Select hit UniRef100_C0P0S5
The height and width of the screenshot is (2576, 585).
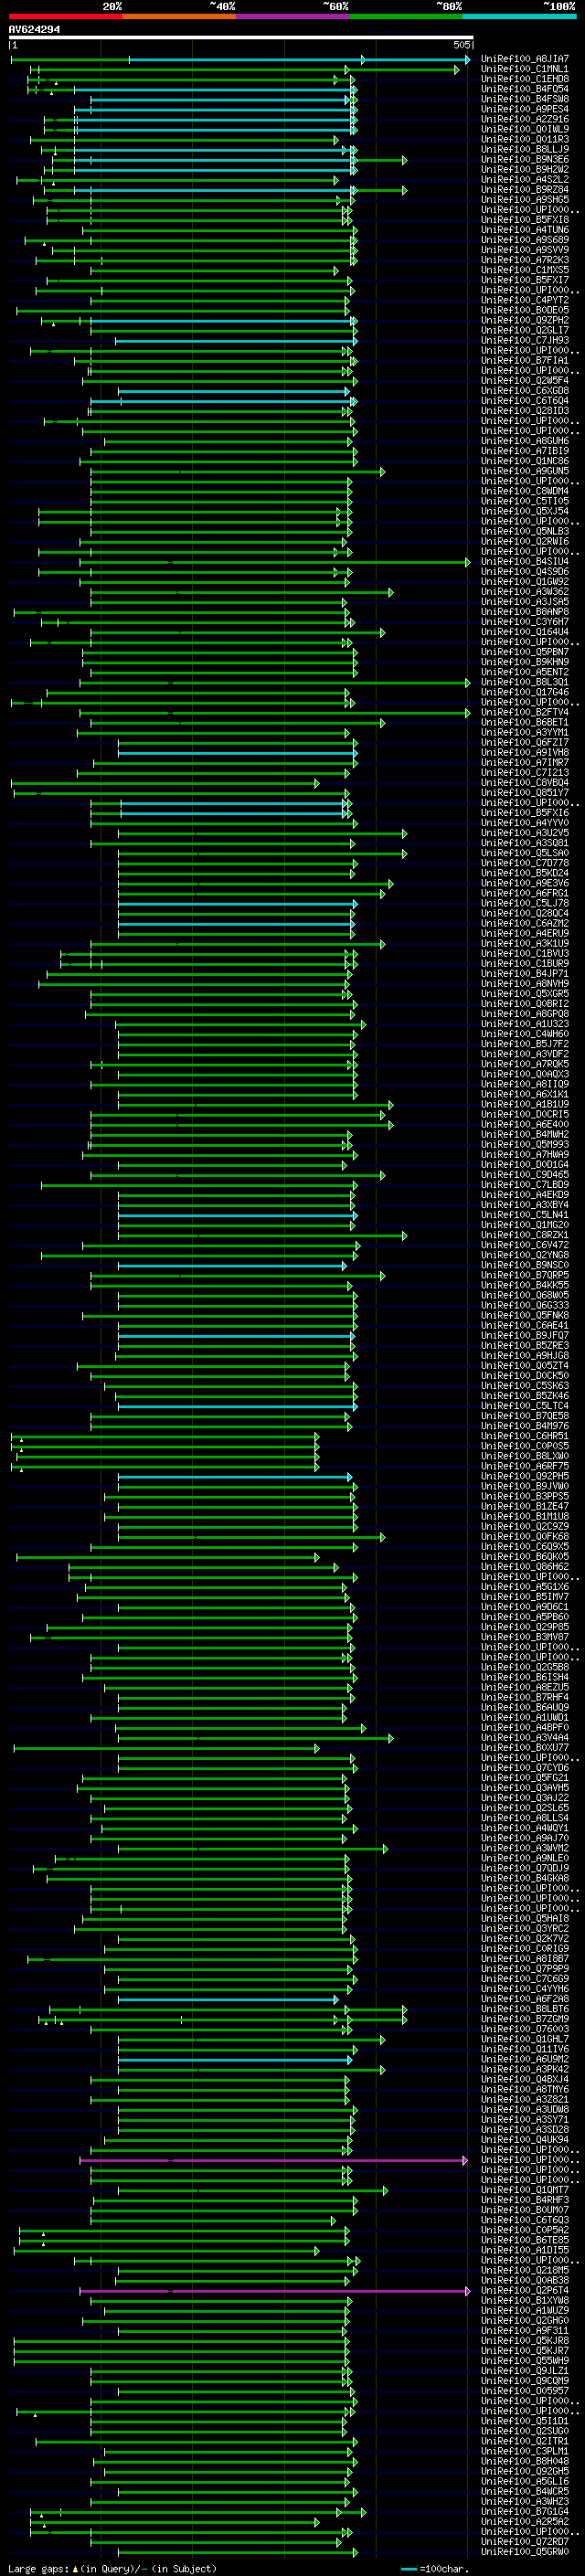point(525,1446)
